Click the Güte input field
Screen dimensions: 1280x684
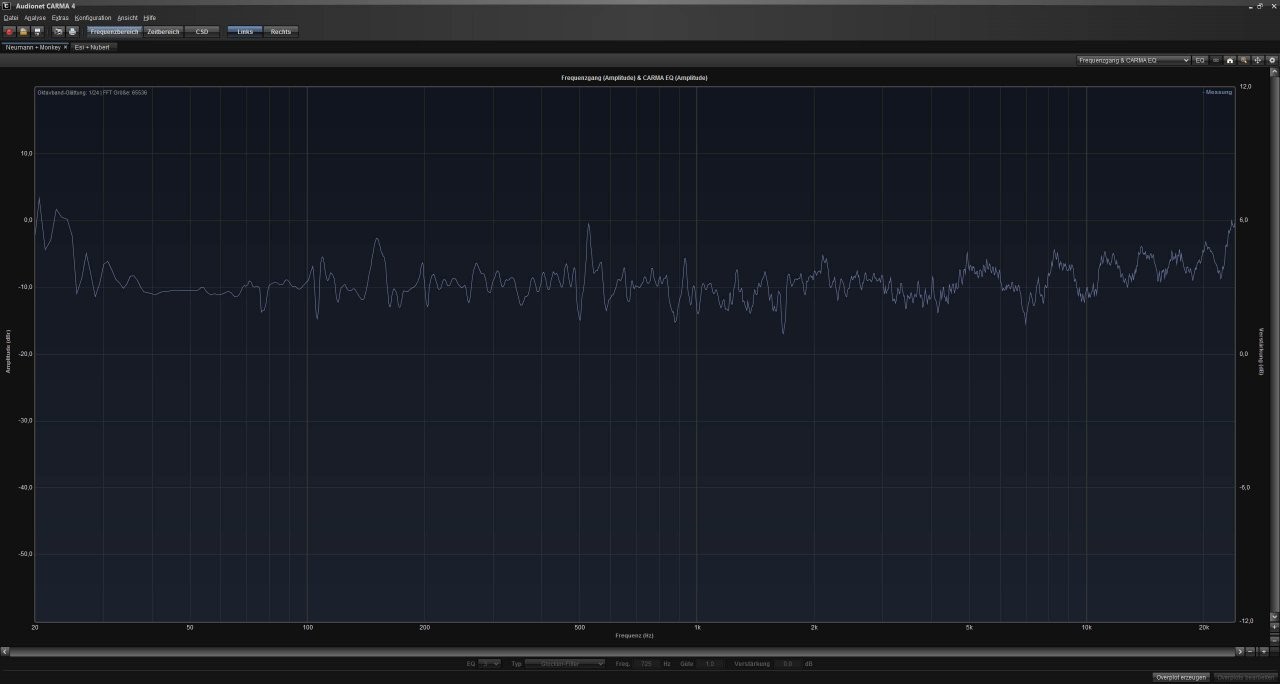[710, 663]
